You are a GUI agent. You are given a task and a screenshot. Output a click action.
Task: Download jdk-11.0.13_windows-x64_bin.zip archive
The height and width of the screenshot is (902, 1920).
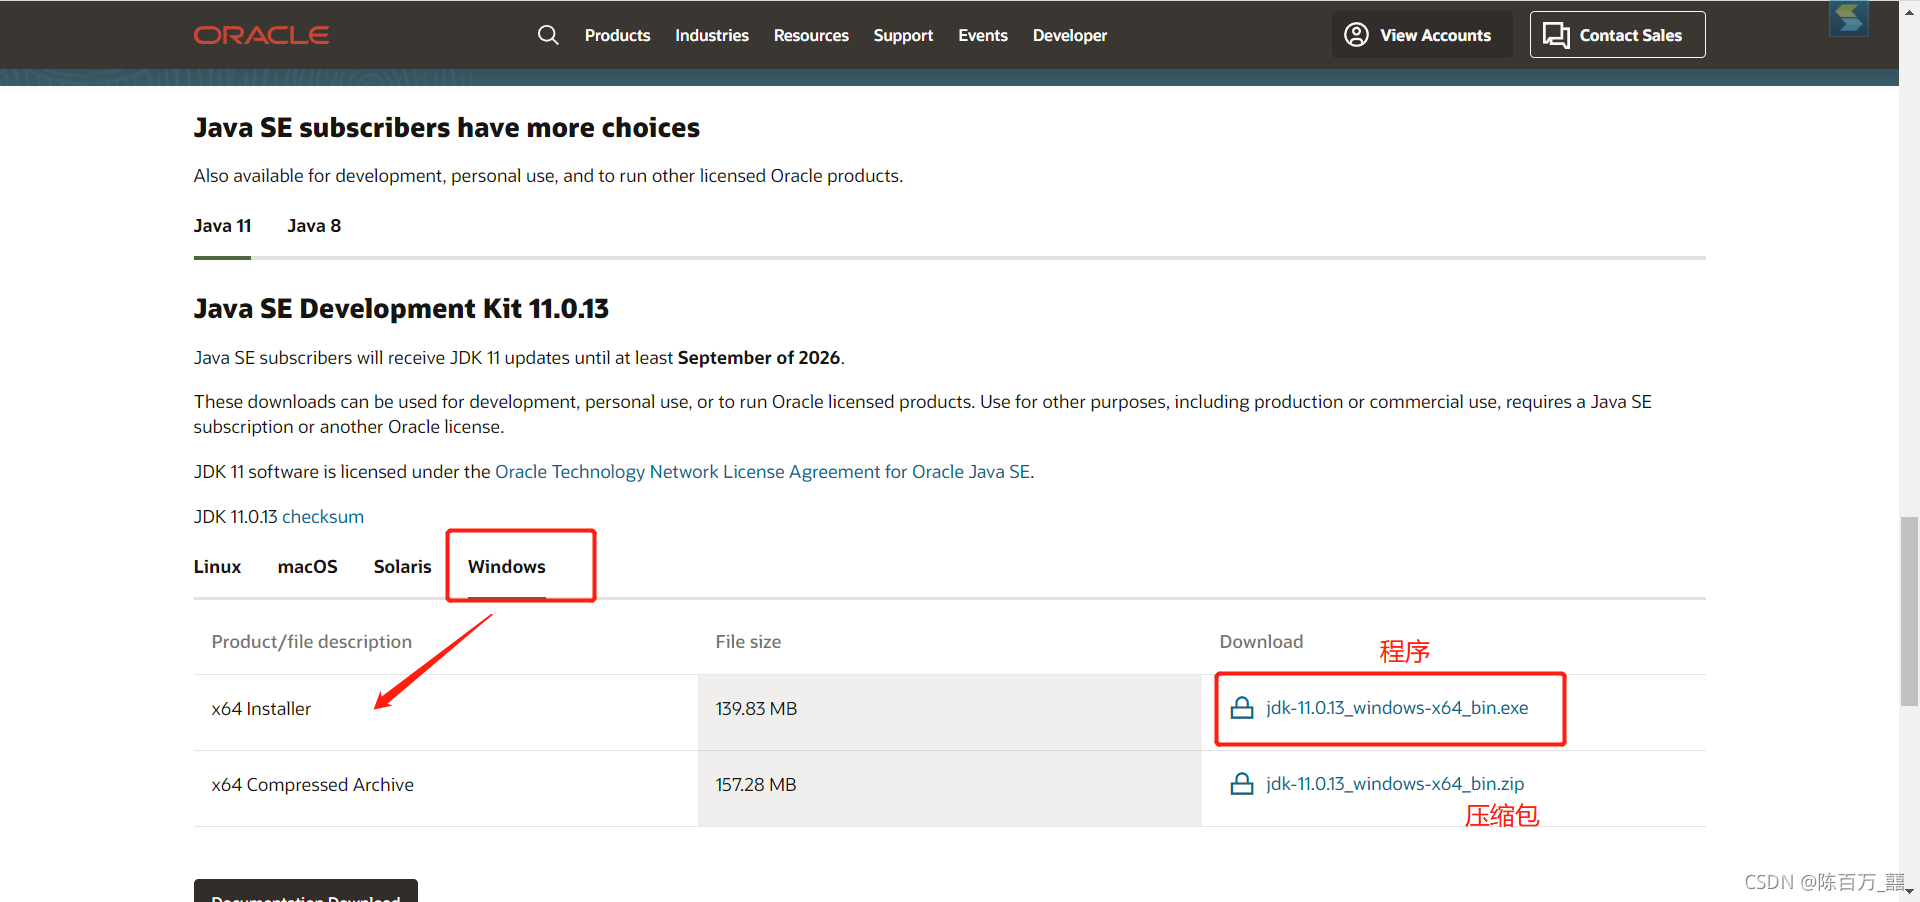[1395, 784]
